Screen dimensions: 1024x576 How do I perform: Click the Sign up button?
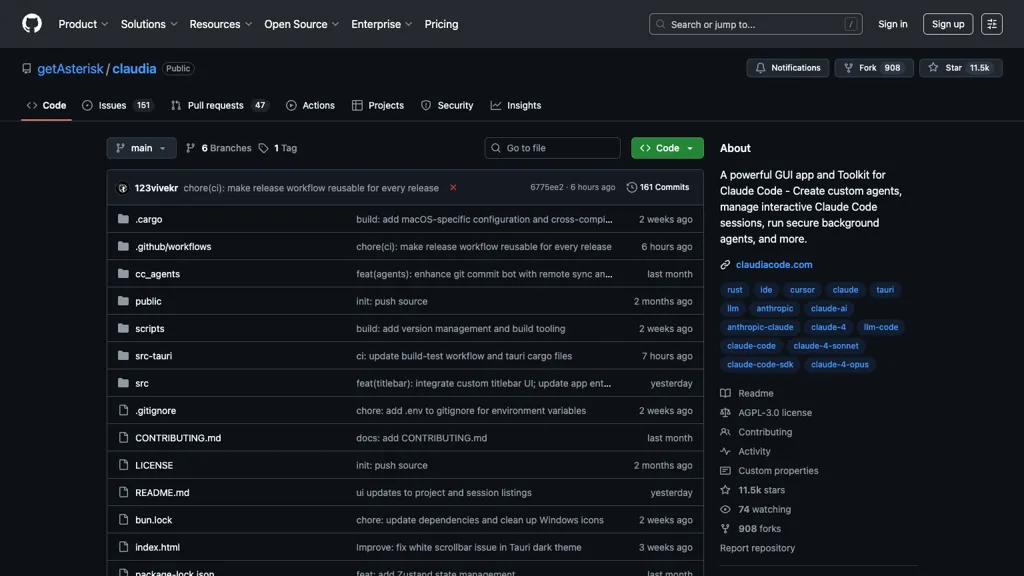(x=948, y=24)
